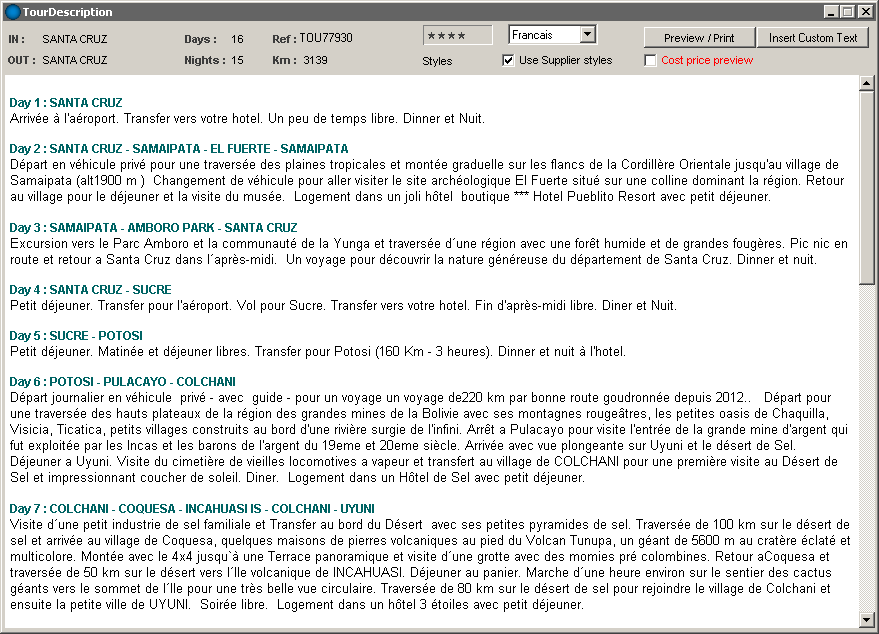The height and width of the screenshot is (634, 879).
Task: Click the TourDescription application icon in title bar
Action: (x=12, y=12)
